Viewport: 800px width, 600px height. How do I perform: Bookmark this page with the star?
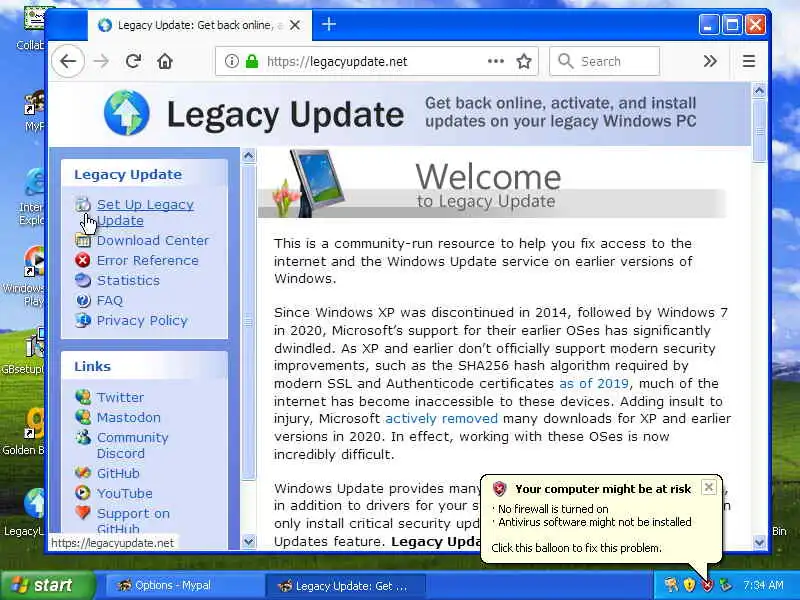pyautogui.click(x=524, y=61)
